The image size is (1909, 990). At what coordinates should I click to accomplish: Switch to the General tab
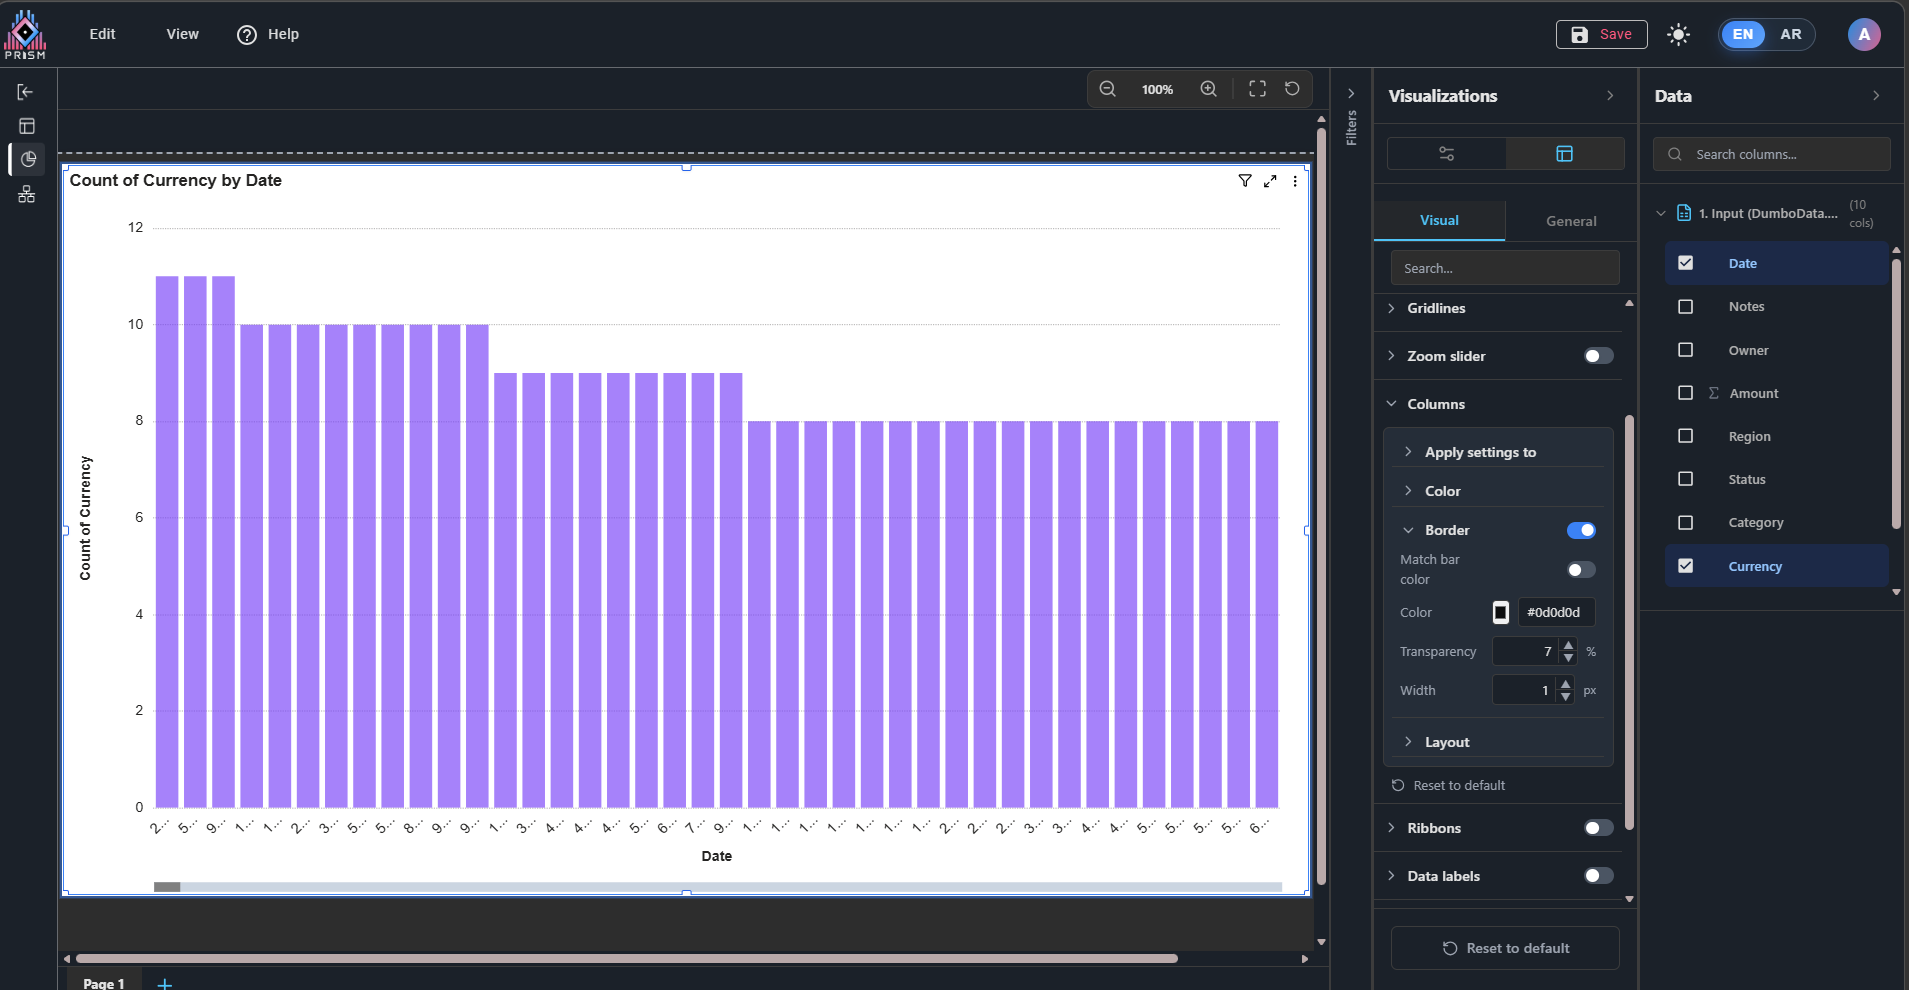pos(1570,221)
